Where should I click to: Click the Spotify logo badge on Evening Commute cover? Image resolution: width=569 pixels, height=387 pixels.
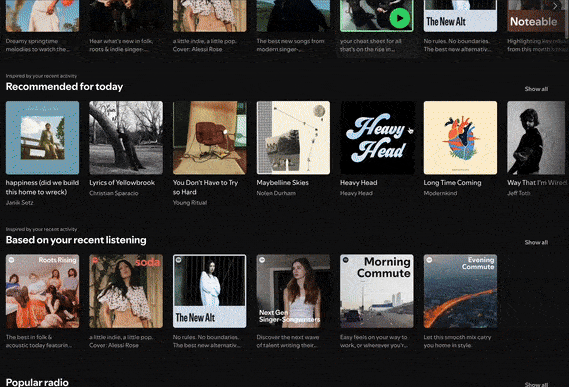click(x=429, y=260)
